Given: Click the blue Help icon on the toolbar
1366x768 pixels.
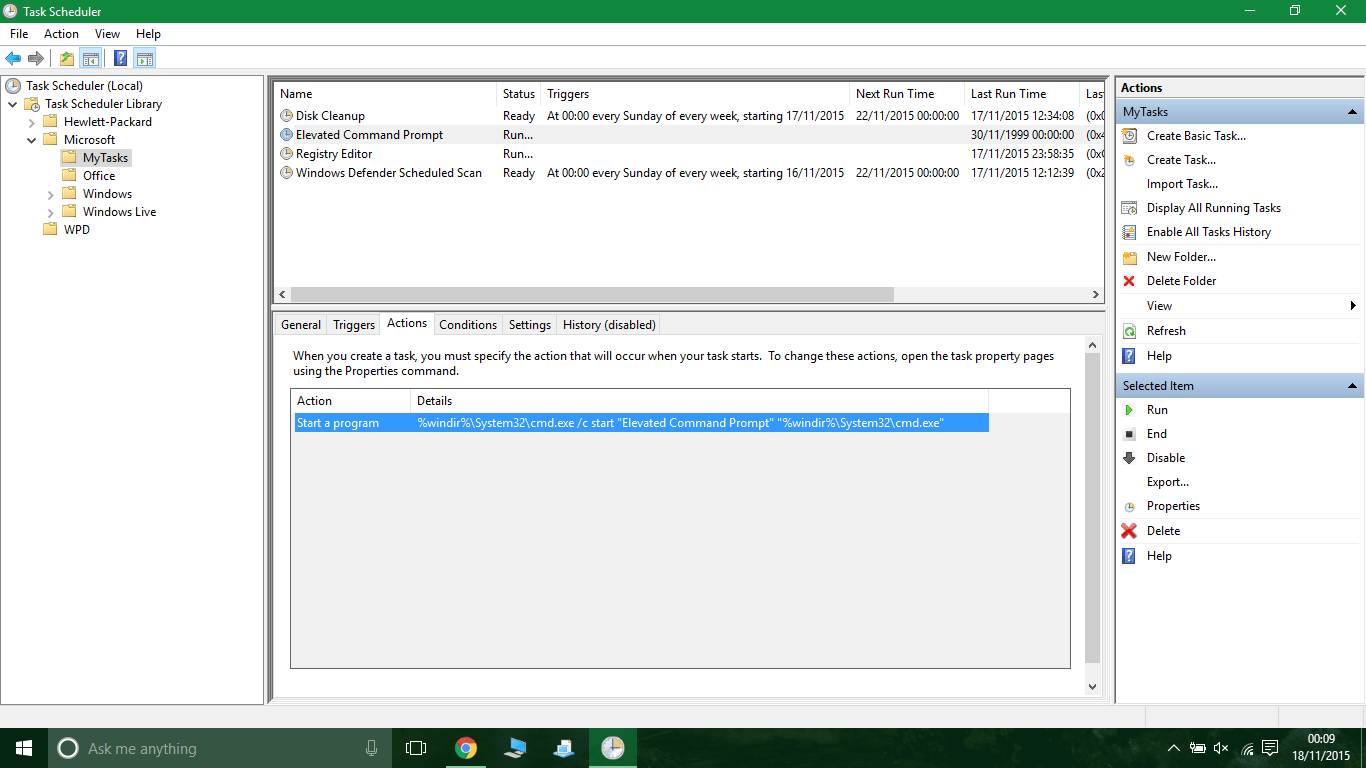Looking at the screenshot, I should point(120,57).
